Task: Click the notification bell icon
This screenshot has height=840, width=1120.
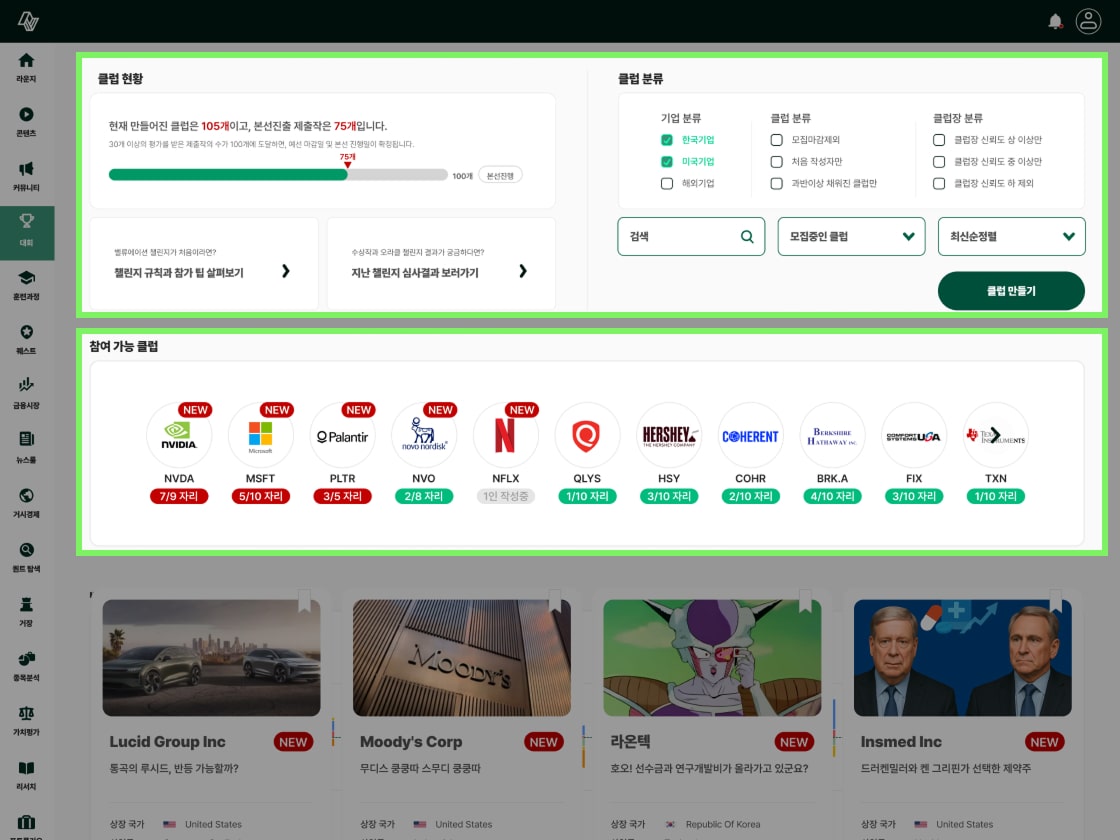Action: (1055, 21)
